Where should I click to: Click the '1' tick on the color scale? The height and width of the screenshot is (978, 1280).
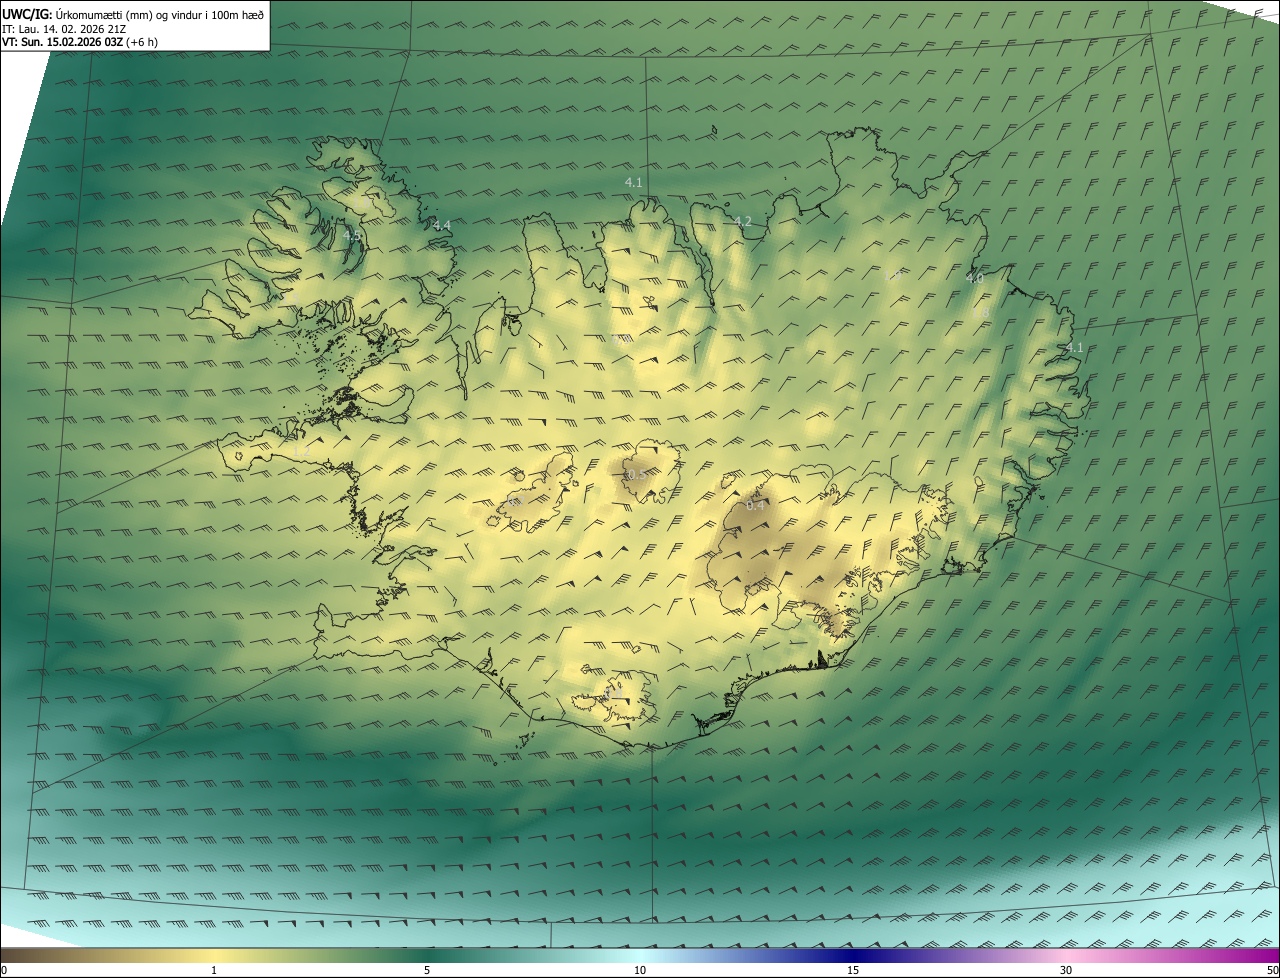coord(214,970)
